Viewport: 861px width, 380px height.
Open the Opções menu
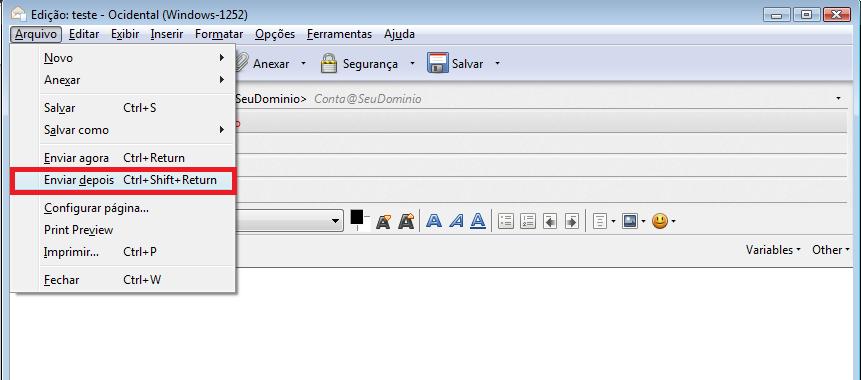275,34
